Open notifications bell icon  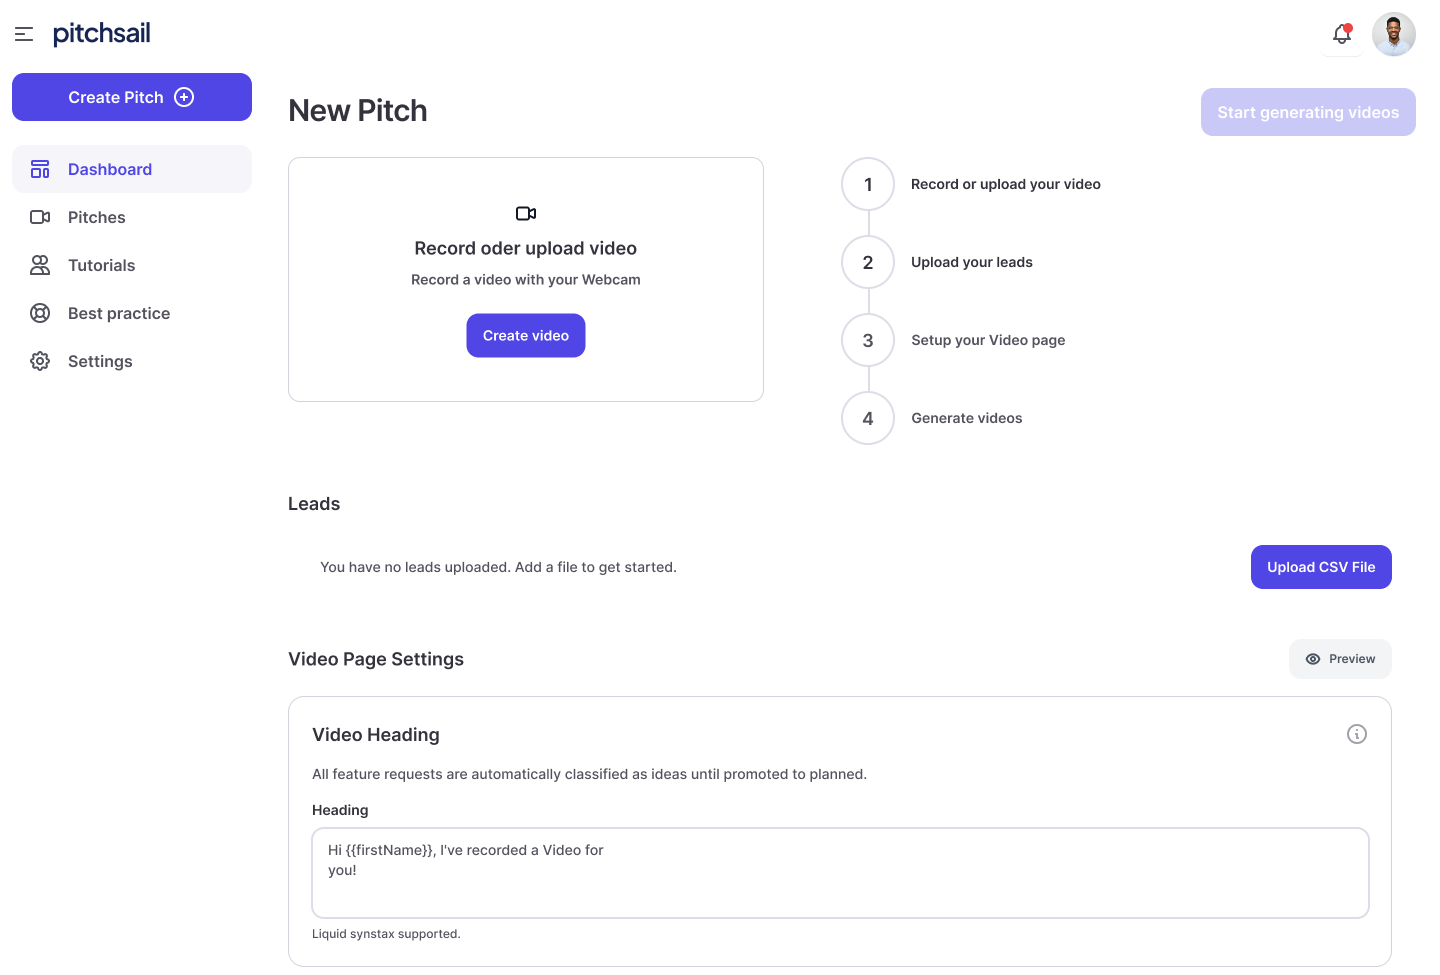[1342, 34]
